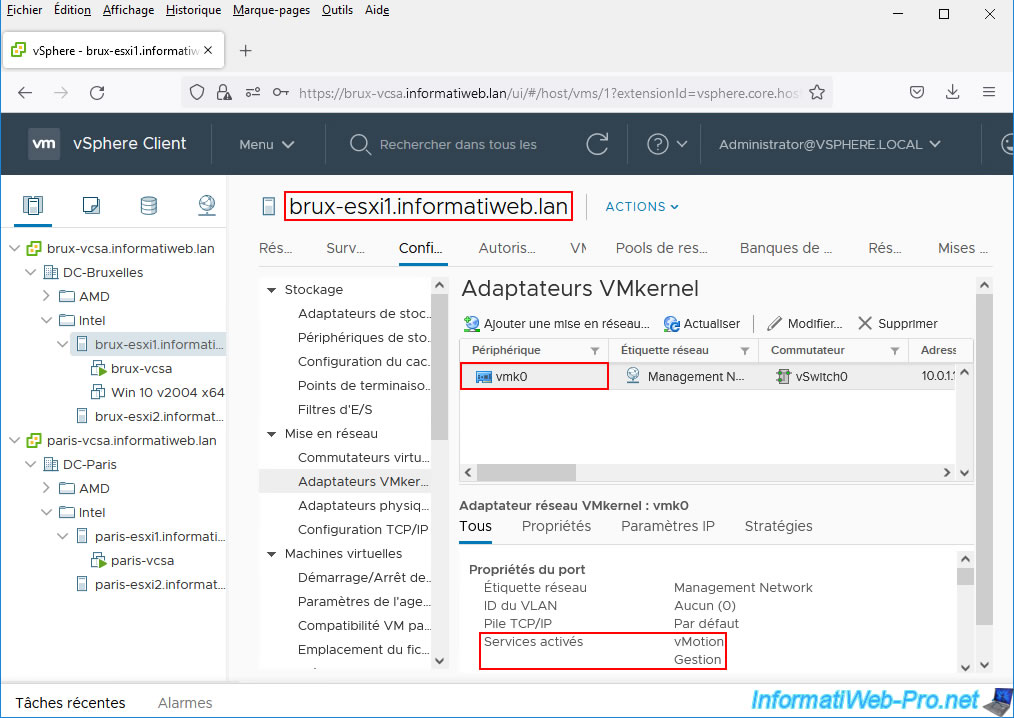The width and height of the screenshot is (1014, 718).
Task: Open the vSphere Client Menu dropdown
Action: coord(266,144)
